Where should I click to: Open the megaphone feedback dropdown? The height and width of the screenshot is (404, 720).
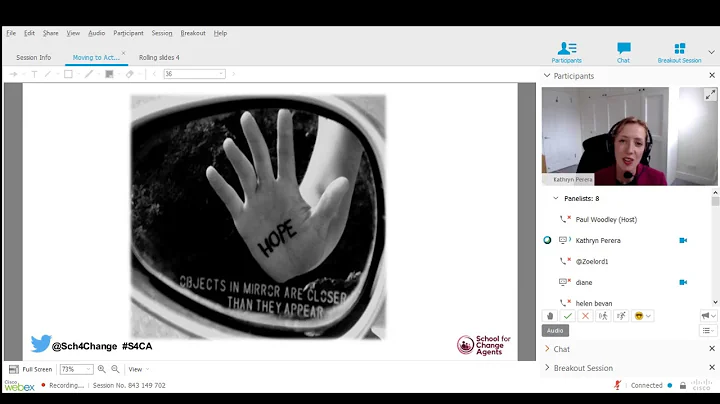[x=709, y=316]
